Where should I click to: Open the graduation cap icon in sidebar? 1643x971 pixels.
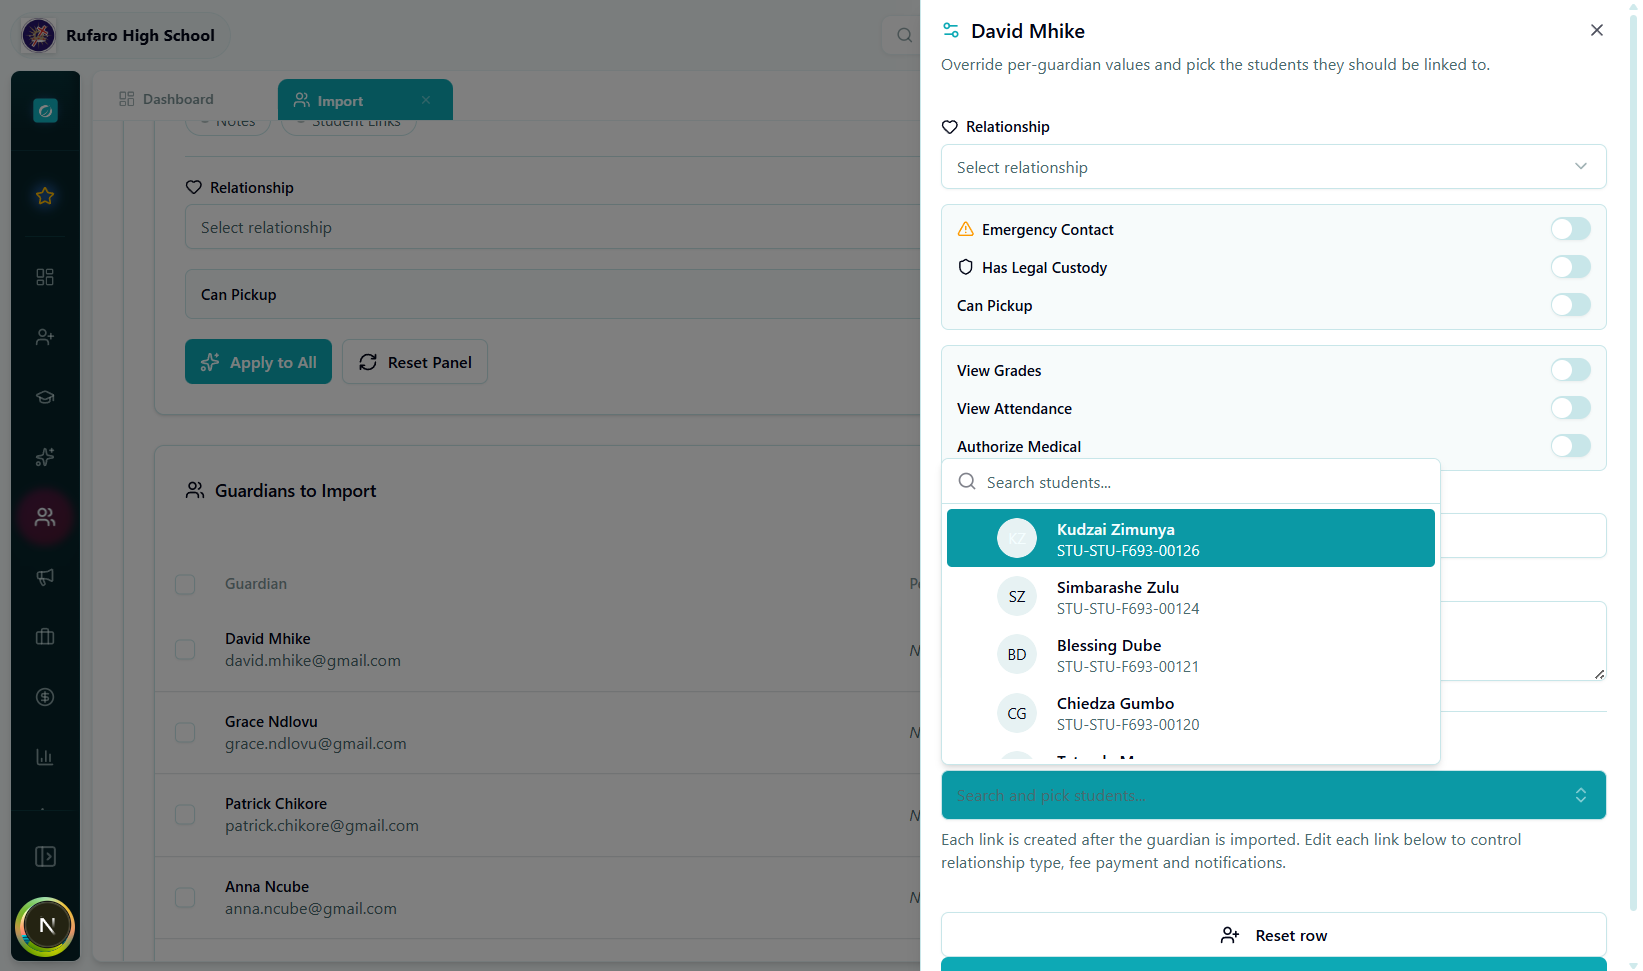point(45,397)
